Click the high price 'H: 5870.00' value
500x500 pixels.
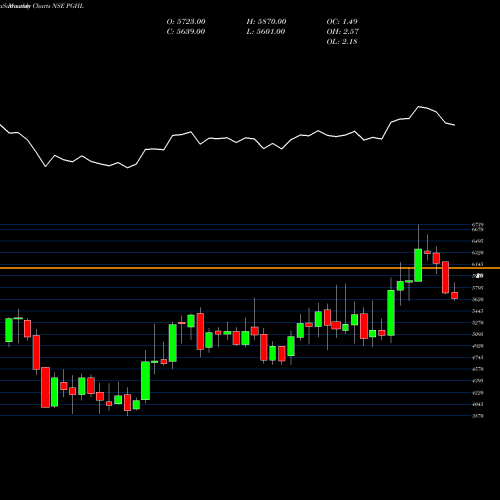(266, 22)
